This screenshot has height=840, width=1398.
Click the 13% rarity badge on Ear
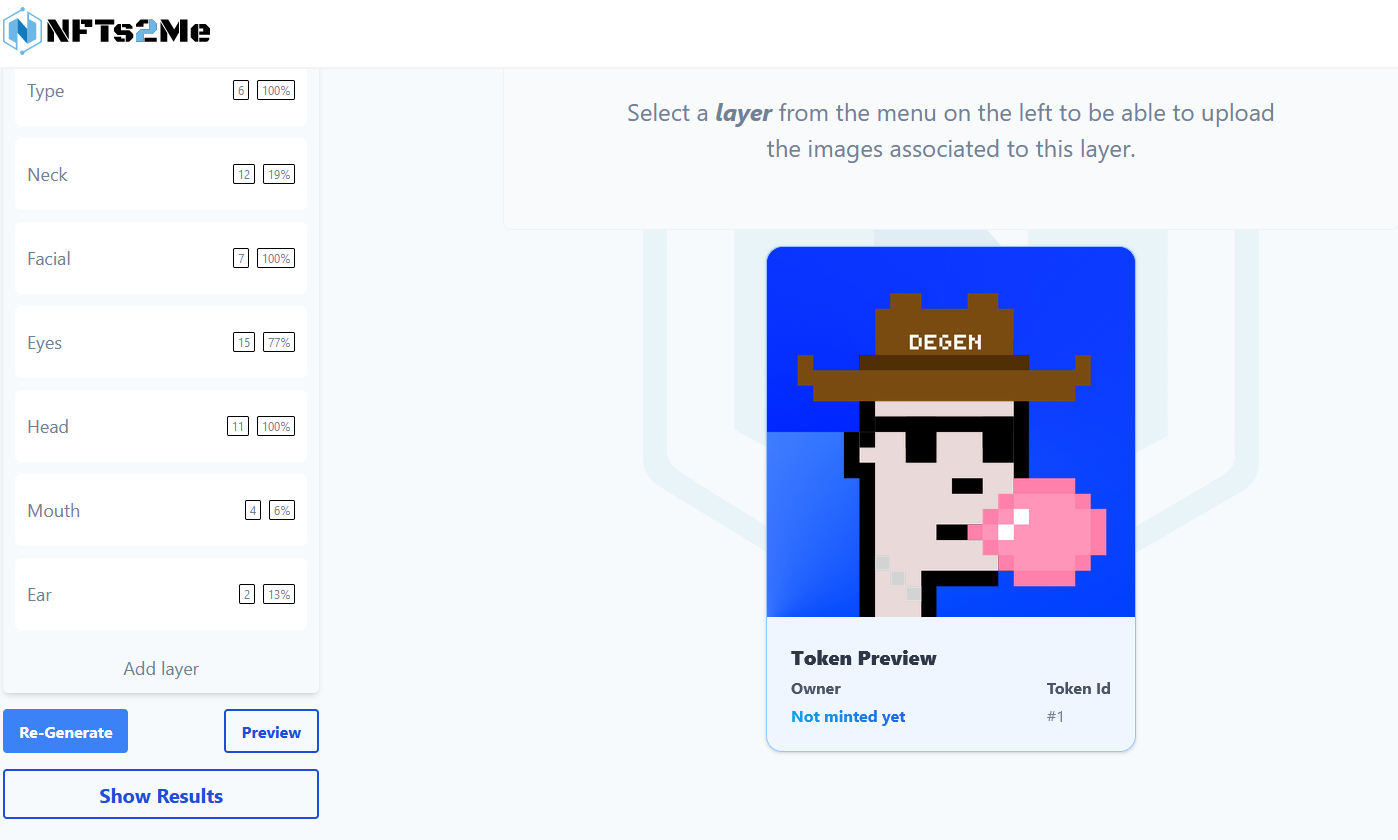279,595
